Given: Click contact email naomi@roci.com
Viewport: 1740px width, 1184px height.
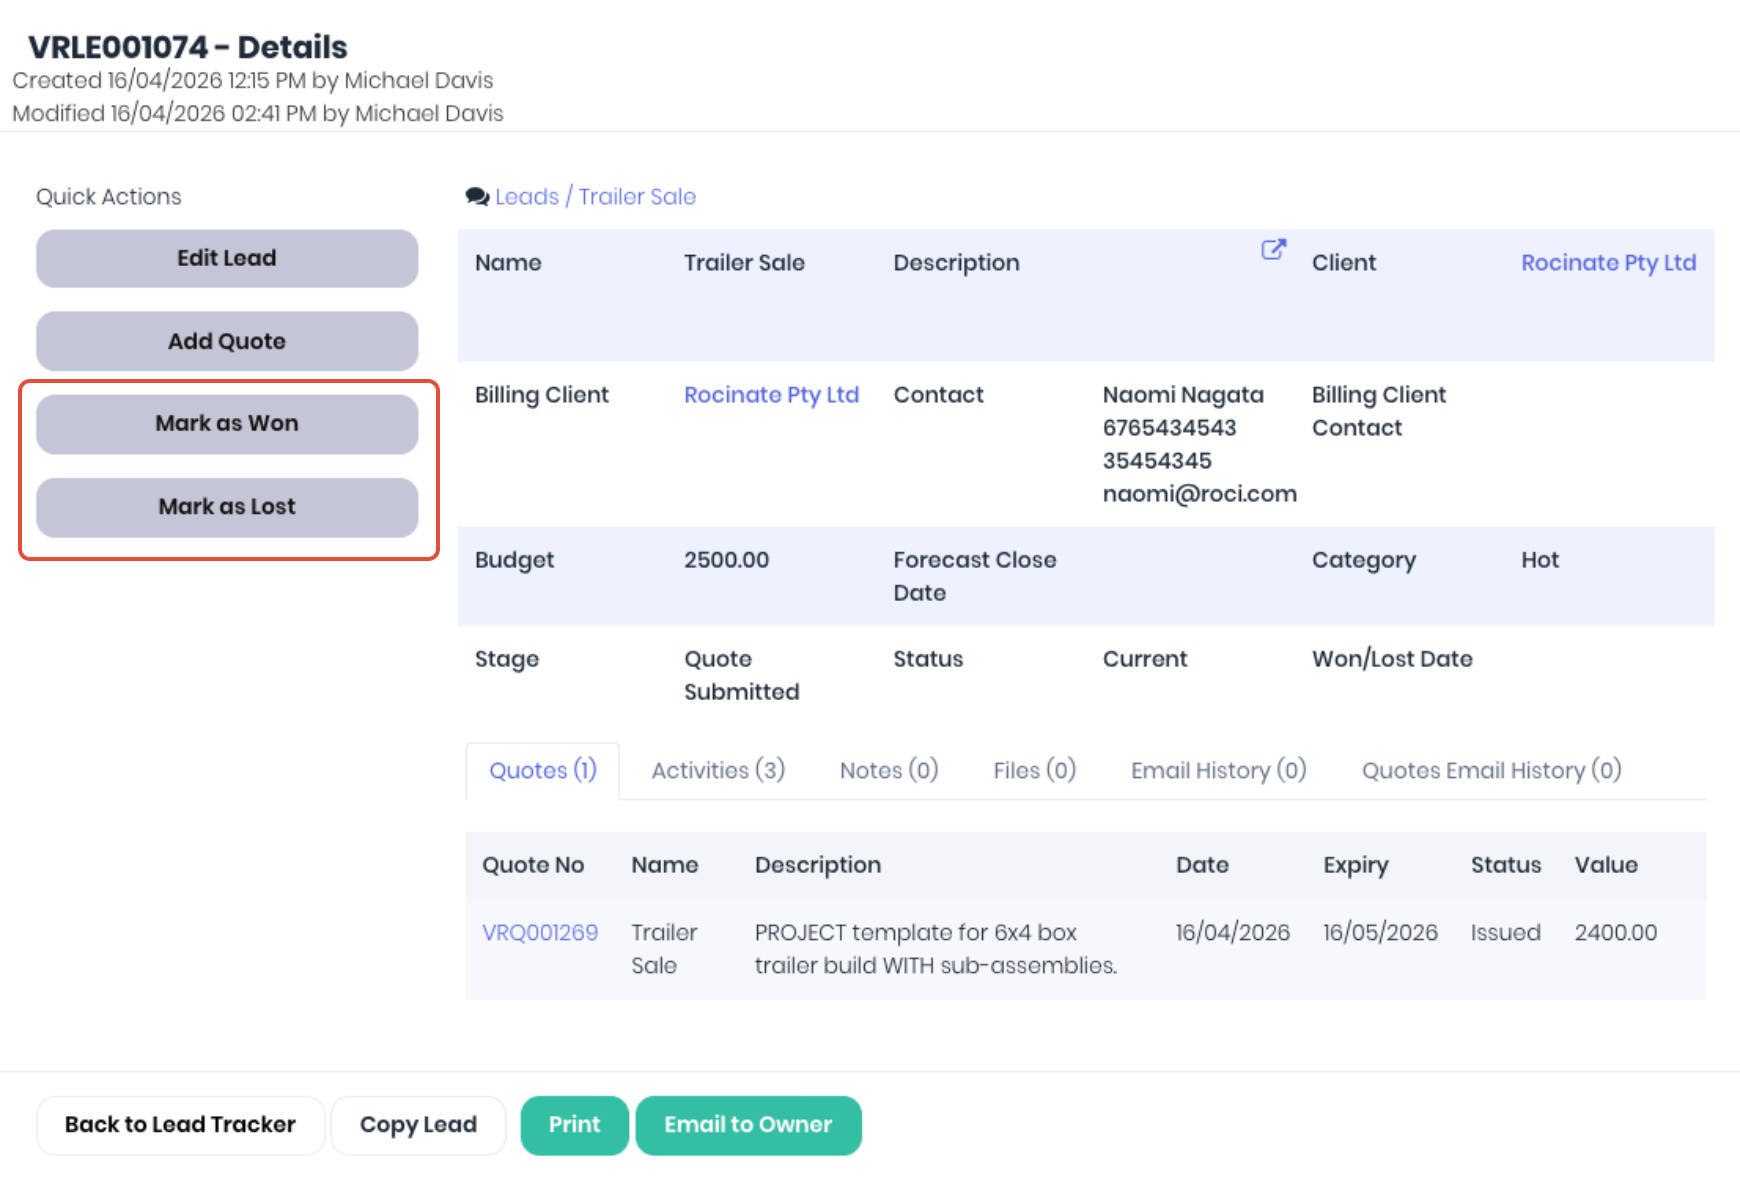Looking at the screenshot, I should tap(1199, 494).
